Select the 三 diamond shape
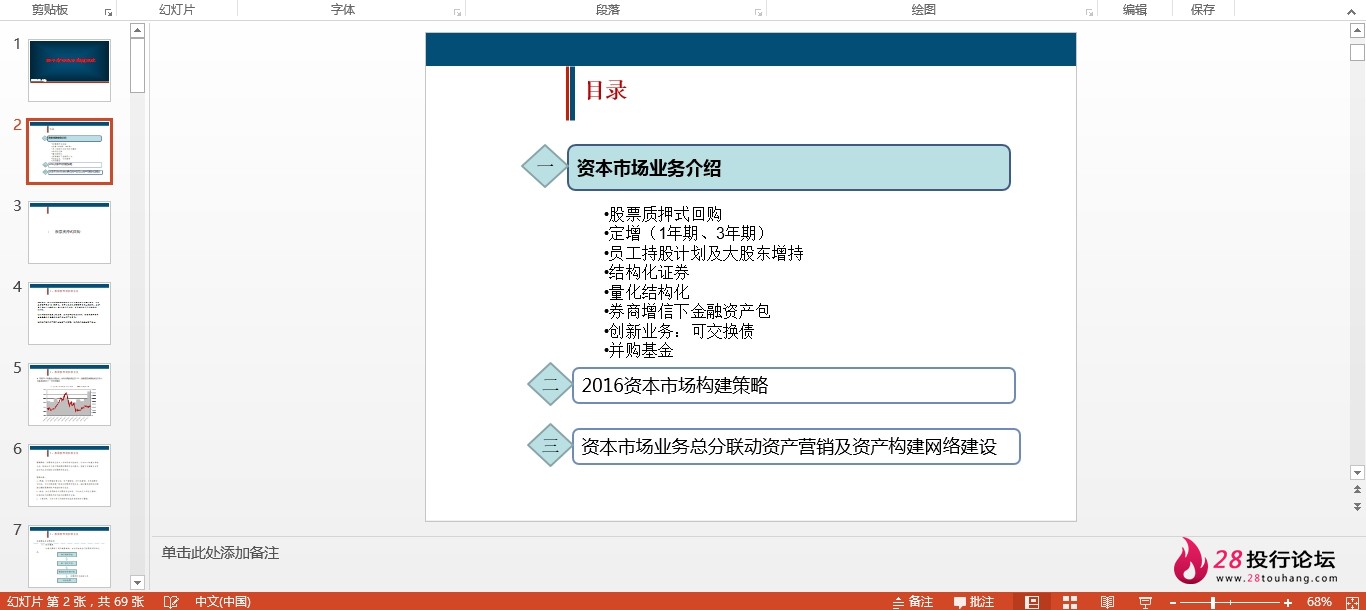This screenshot has height=610, width=1366. coord(550,446)
